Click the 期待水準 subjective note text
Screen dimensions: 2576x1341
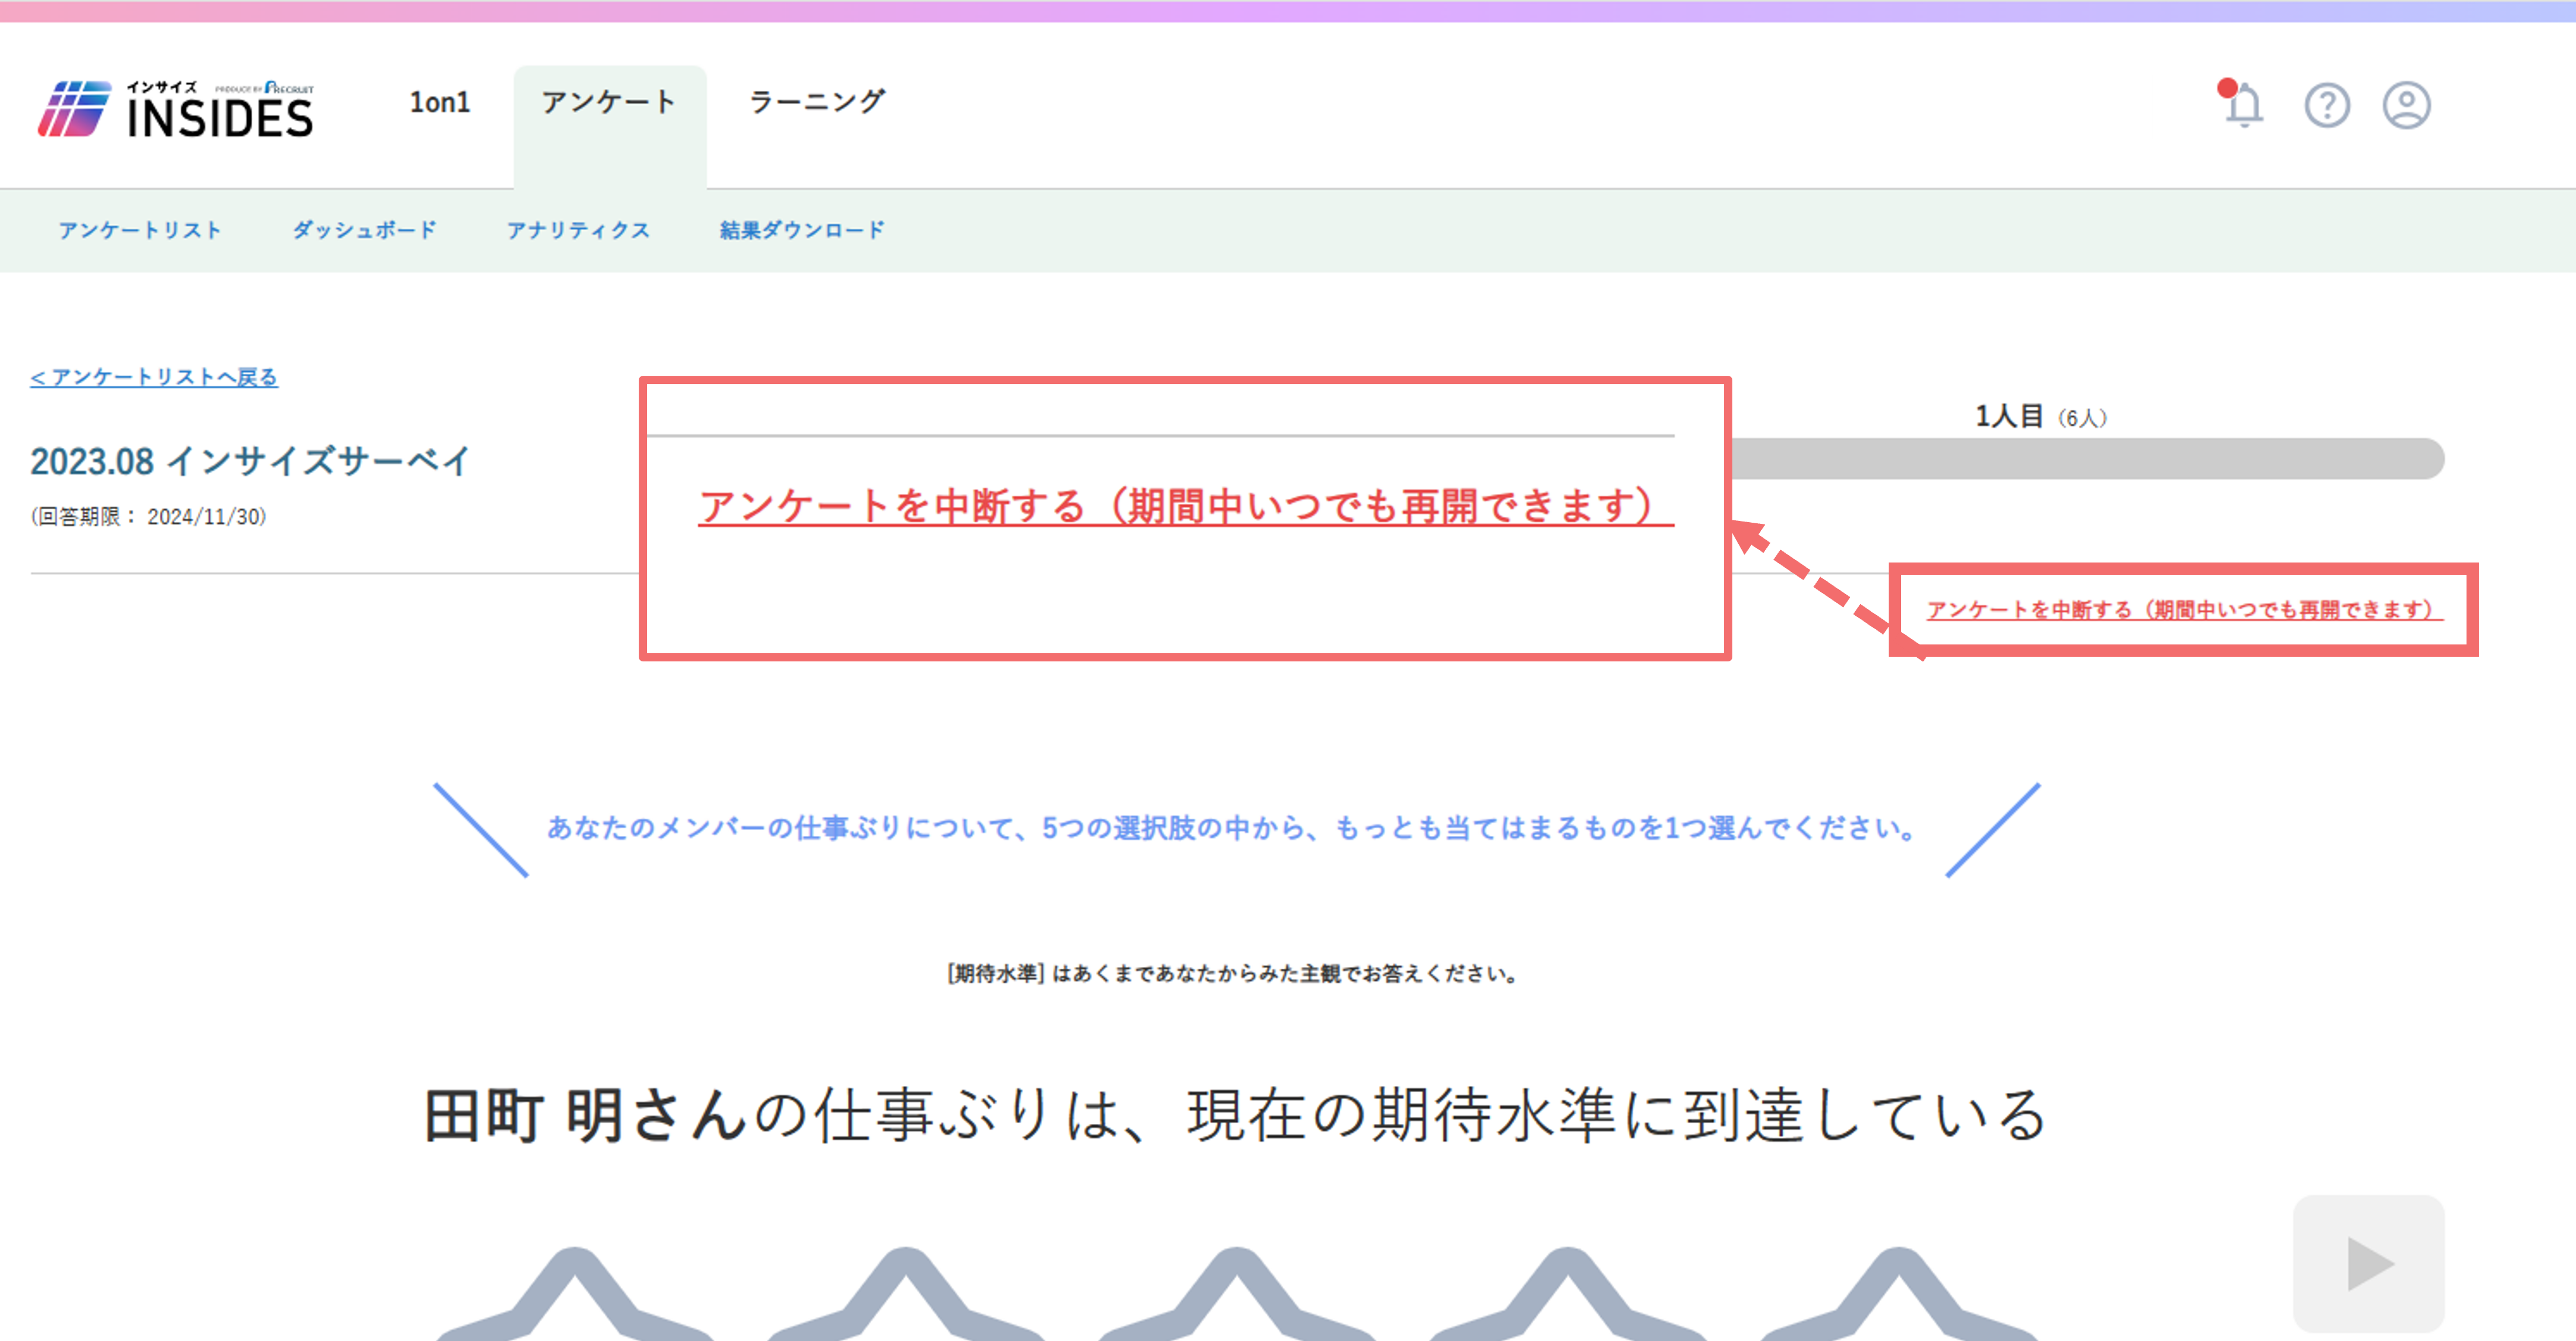(1232, 973)
